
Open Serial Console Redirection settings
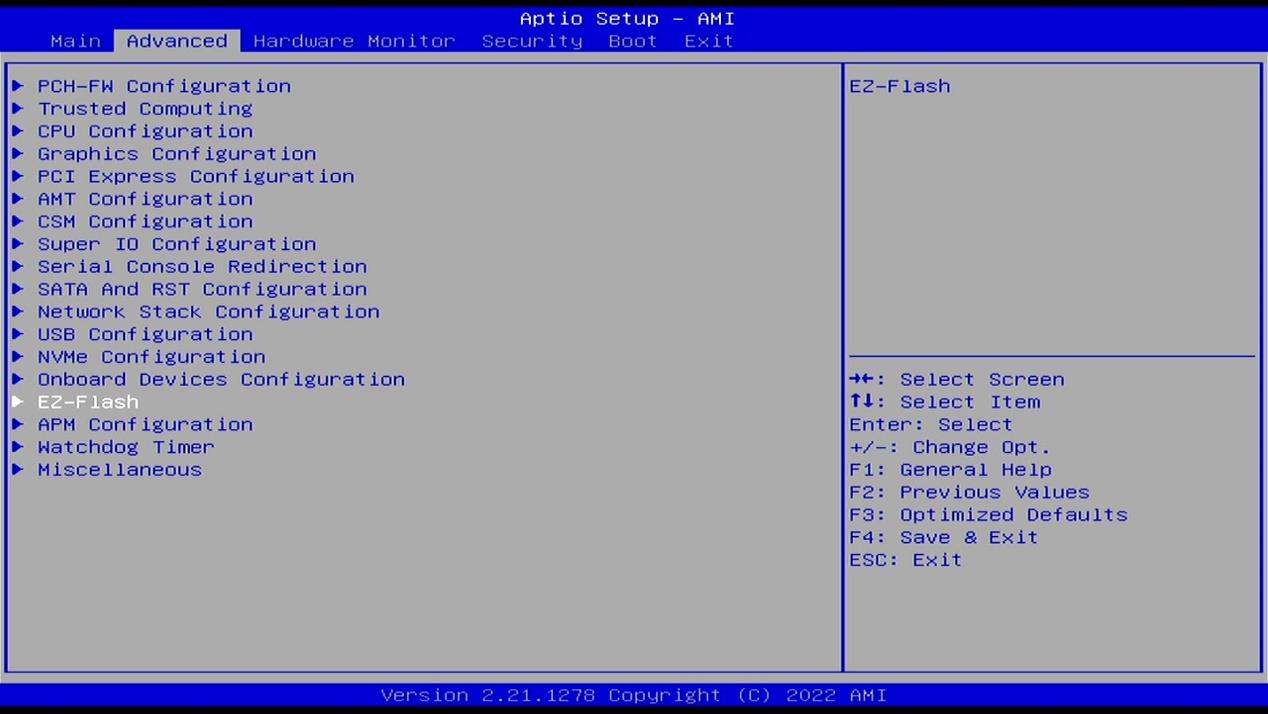(202, 267)
